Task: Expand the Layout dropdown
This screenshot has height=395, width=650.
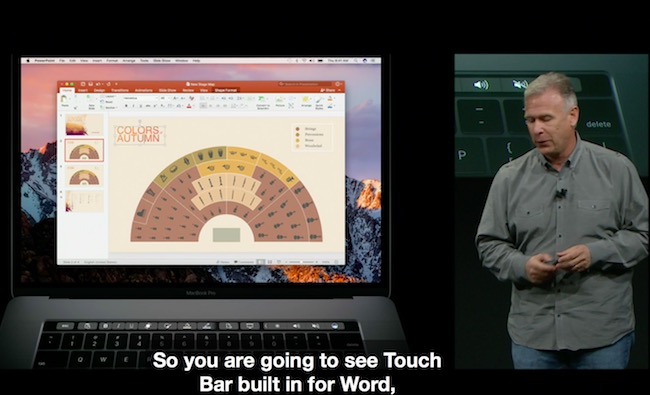Action: tap(109, 97)
